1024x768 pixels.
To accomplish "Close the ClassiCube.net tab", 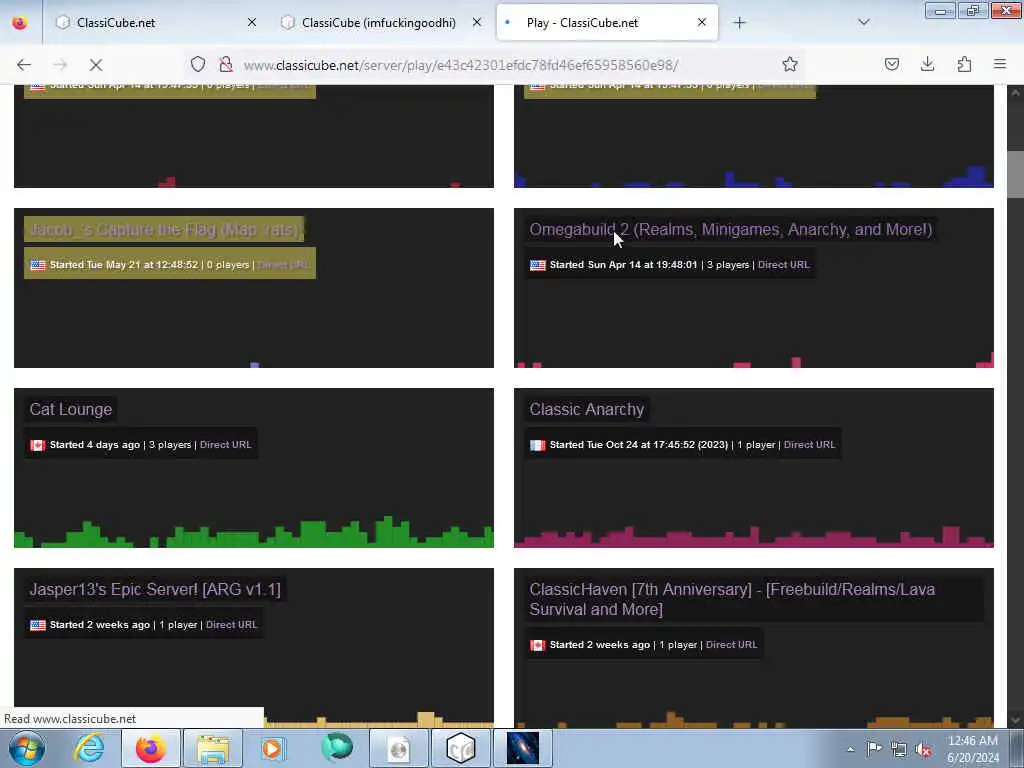I will coord(252,23).
